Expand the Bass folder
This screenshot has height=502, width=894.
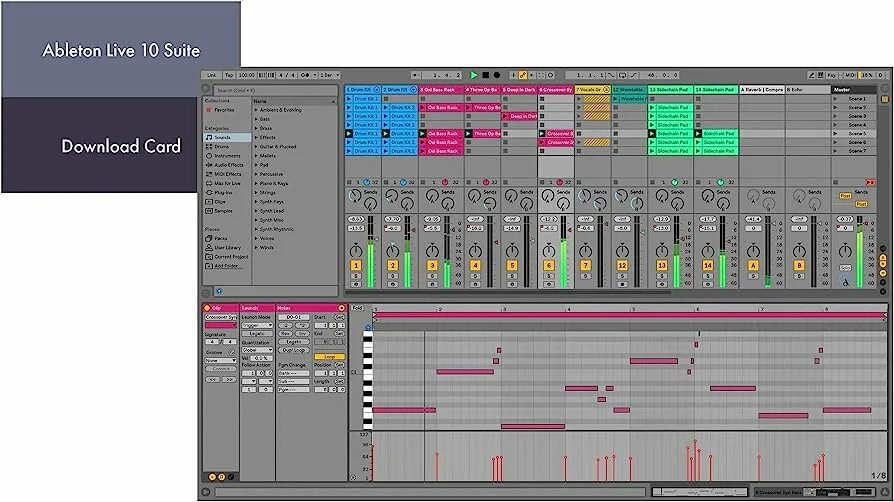pyautogui.click(x=256, y=119)
